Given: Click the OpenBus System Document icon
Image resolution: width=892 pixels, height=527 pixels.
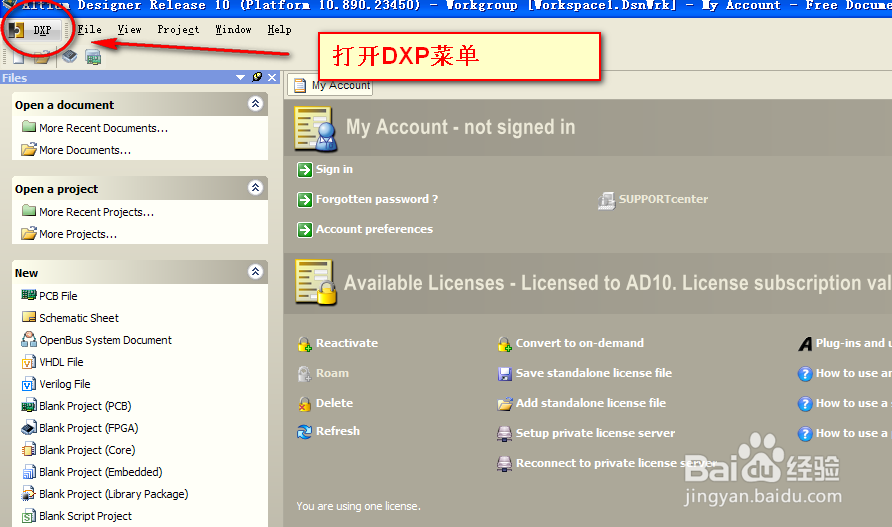Looking at the screenshot, I should (28, 339).
